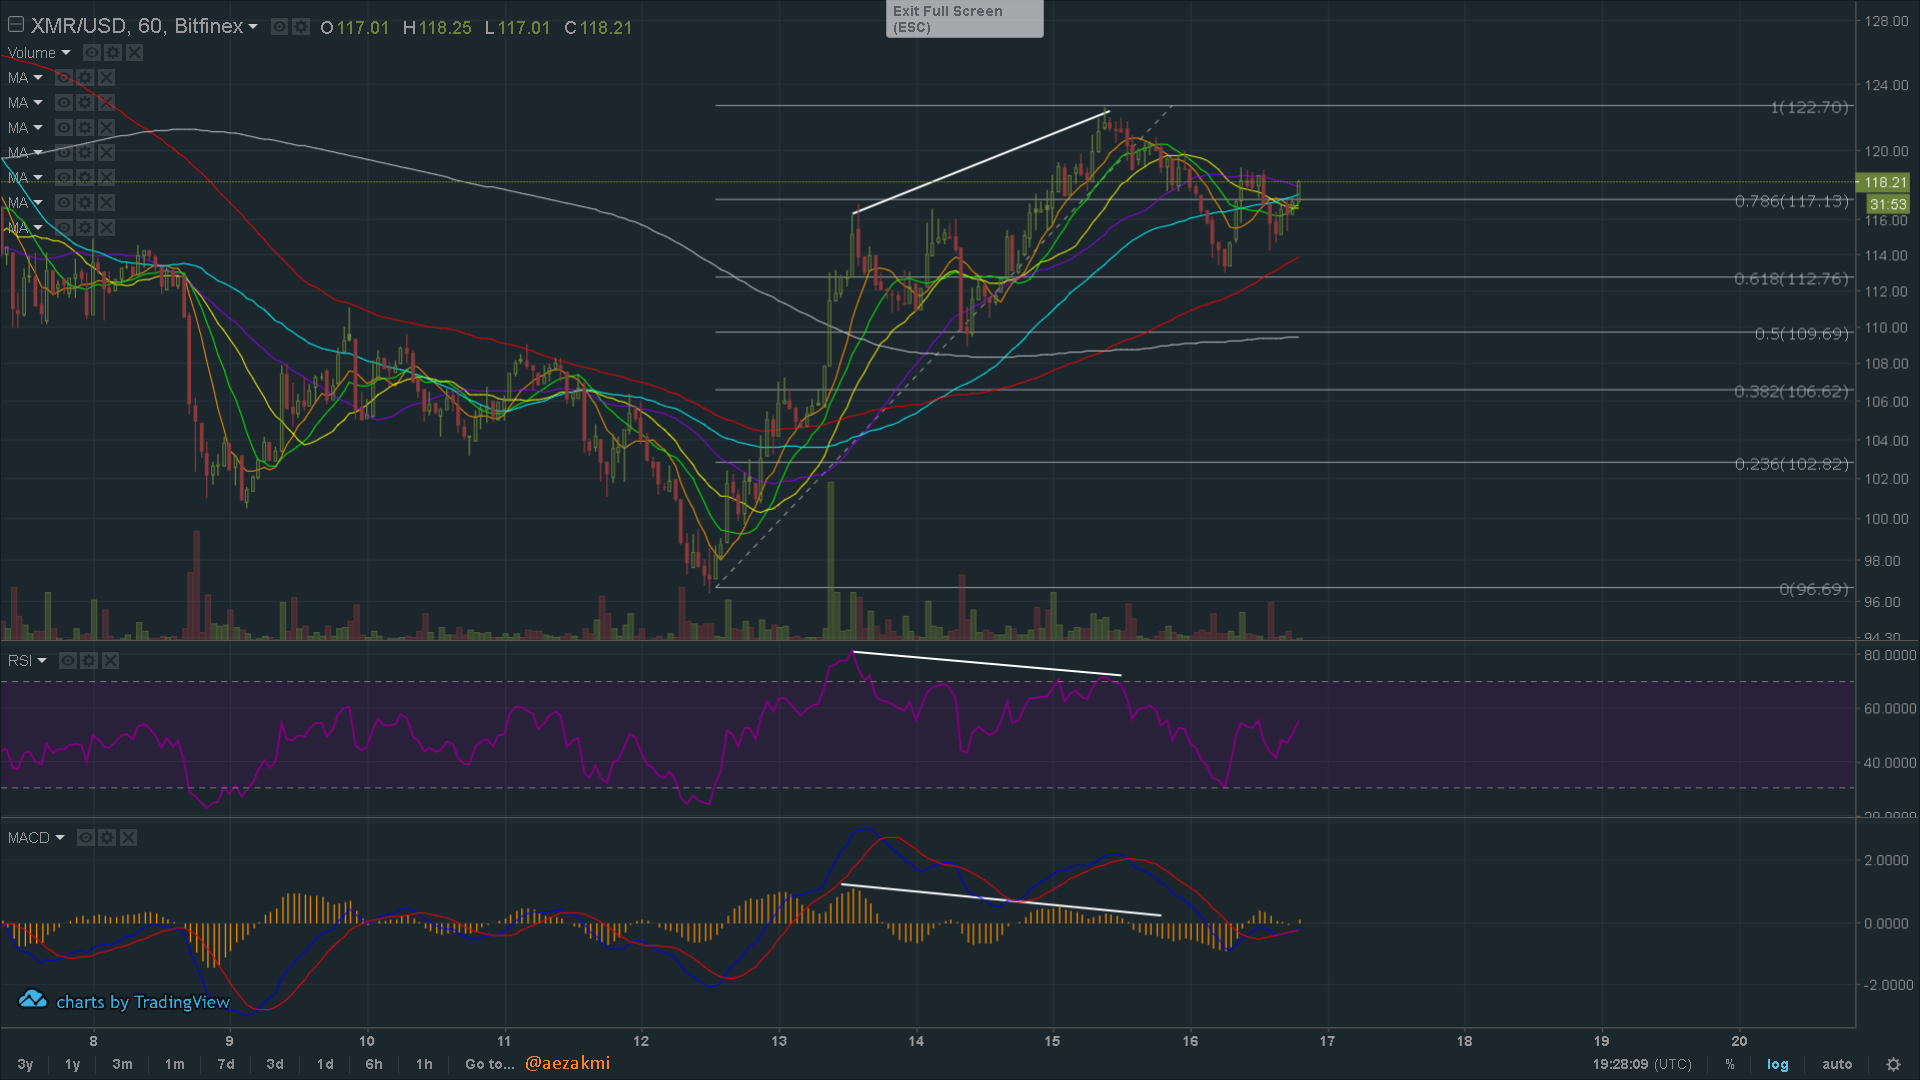Collapse the XMR/USD legend with the minus icon
The height and width of the screenshot is (1080, 1920).
point(16,25)
